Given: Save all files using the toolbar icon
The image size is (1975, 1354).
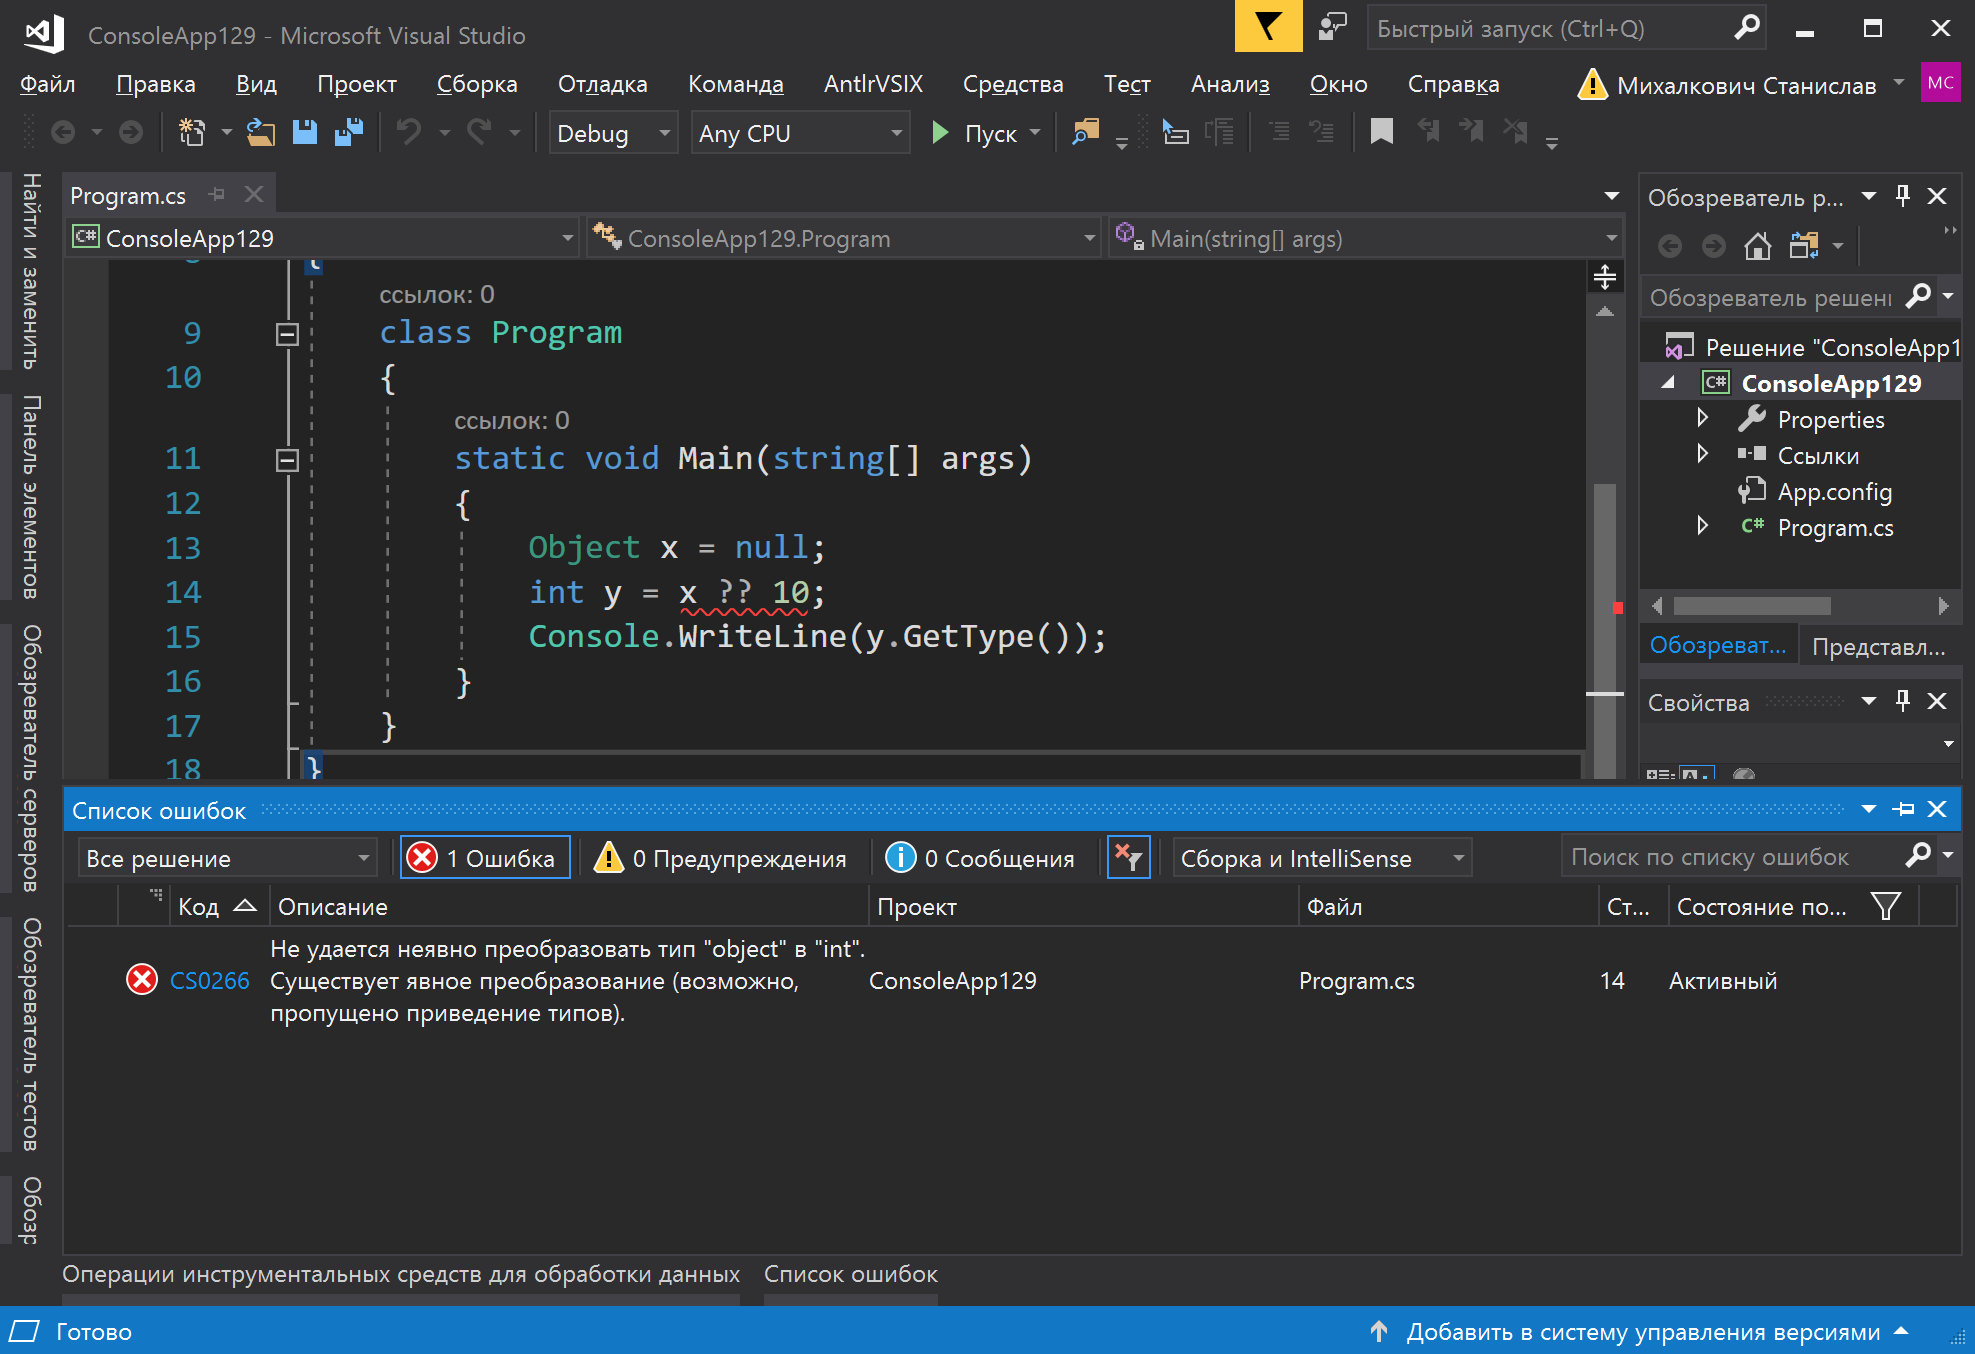Looking at the screenshot, I should click(348, 131).
